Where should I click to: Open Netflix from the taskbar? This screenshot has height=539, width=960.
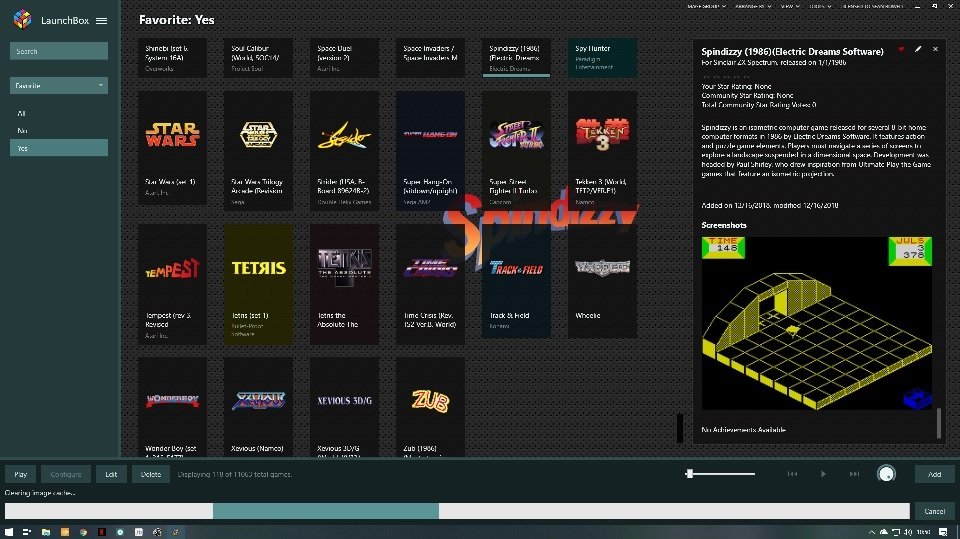[x=102, y=532]
